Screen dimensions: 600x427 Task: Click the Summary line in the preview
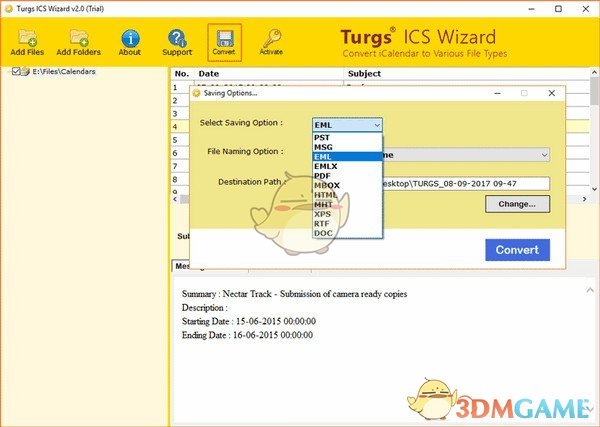pyautogui.click(x=294, y=294)
